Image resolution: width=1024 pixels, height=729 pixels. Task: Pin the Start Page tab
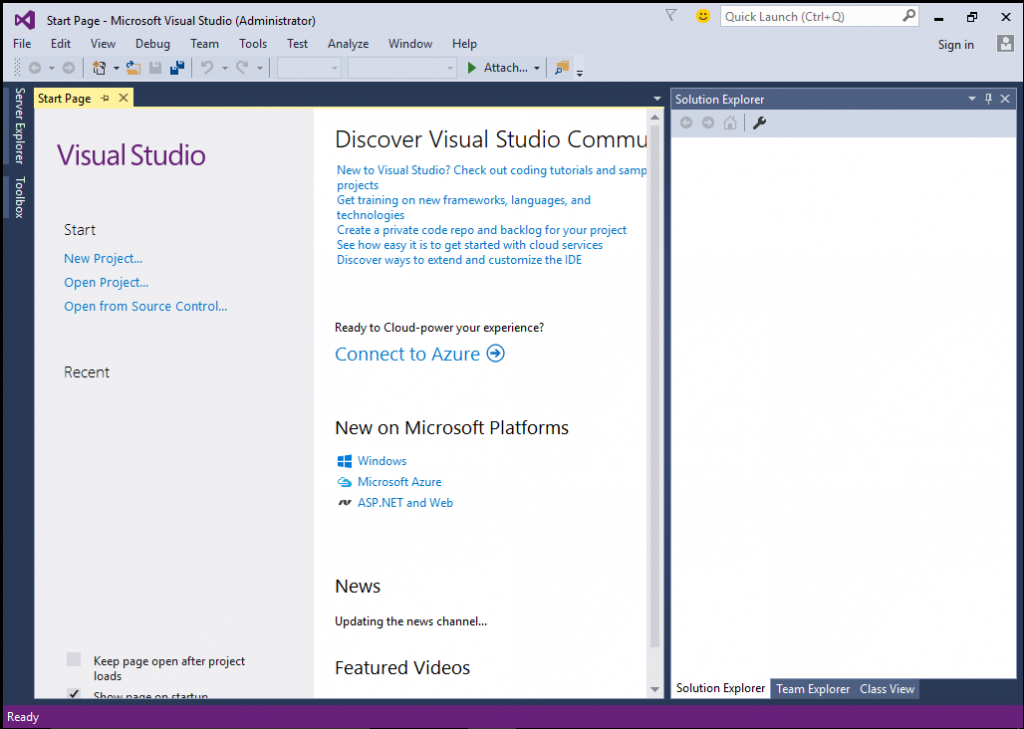click(x=105, y=99)
